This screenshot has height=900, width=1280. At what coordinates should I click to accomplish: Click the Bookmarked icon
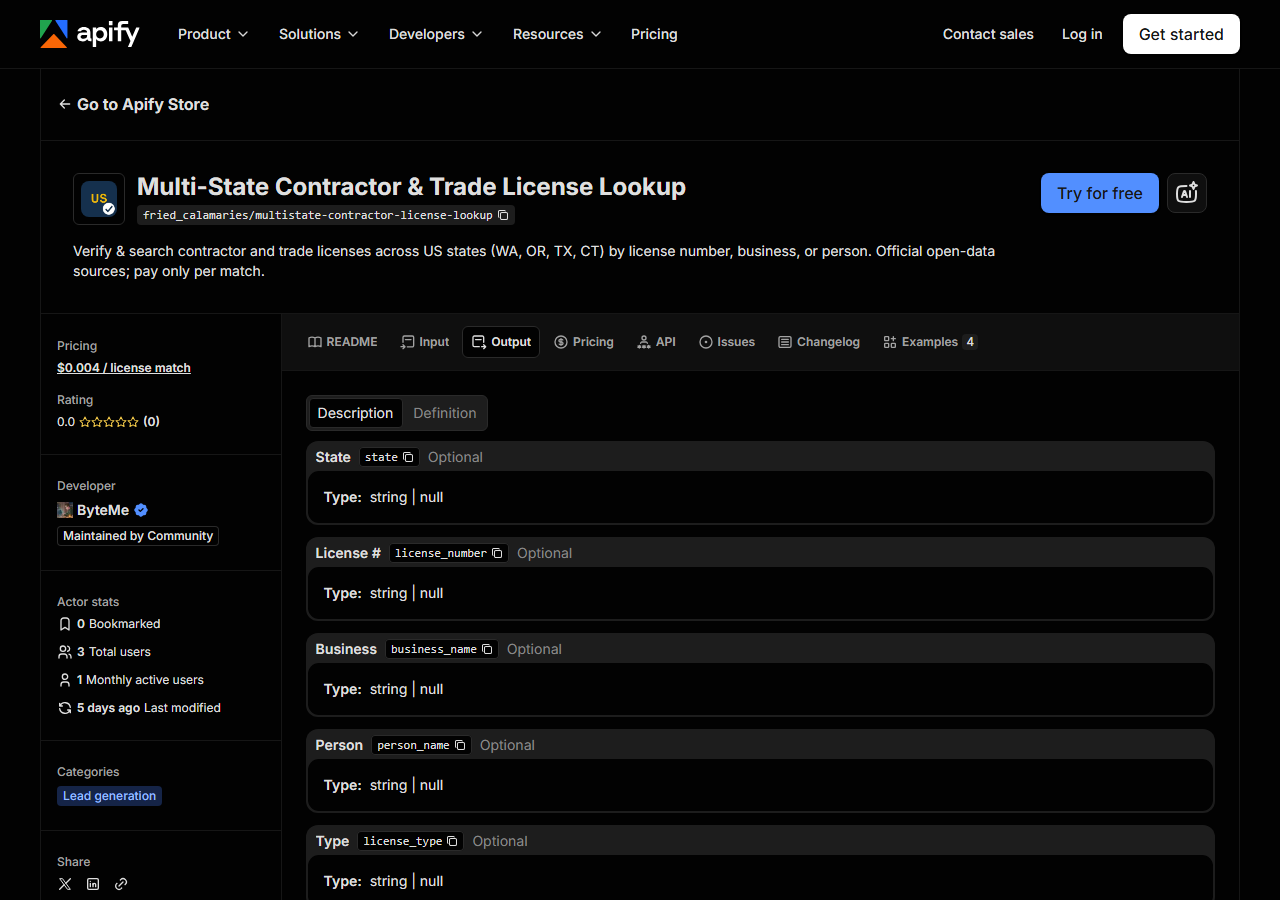tap(65, 624)
